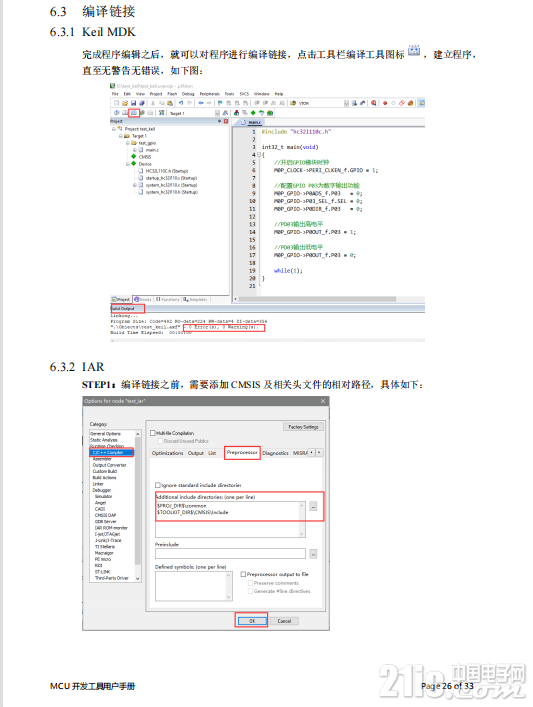This screenshot has height=707, width=533.
Task: Select C/C++ Compiler in Category list
Action: (x=111, y=452)
